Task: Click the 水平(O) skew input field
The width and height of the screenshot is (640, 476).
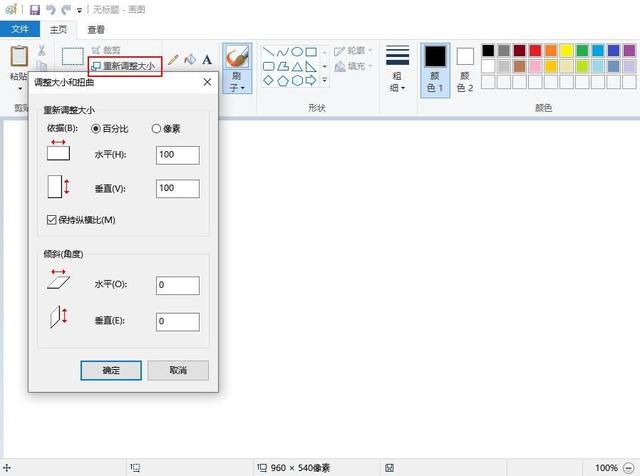Action: (x=178, y=285)
